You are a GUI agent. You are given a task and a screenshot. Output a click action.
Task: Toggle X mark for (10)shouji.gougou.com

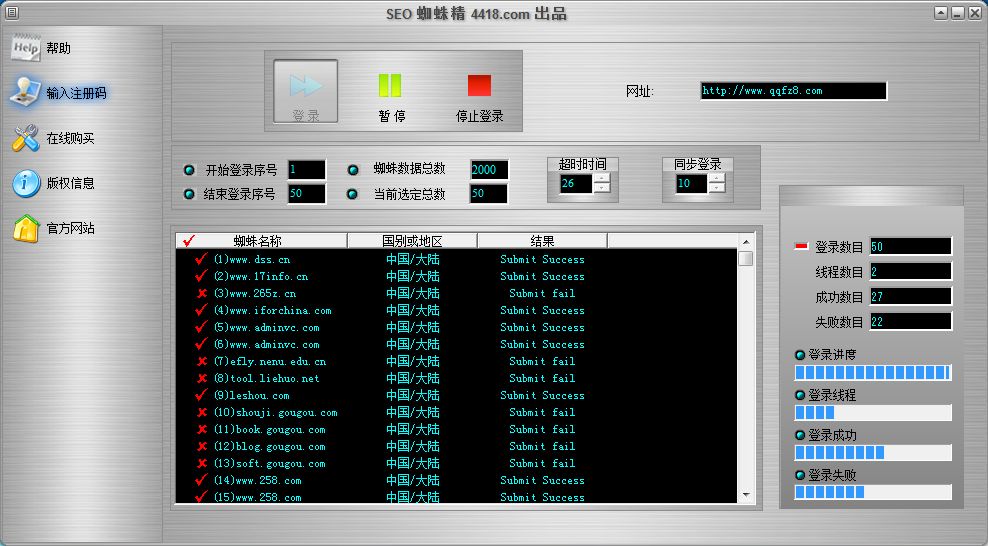[x=202, y=412]
